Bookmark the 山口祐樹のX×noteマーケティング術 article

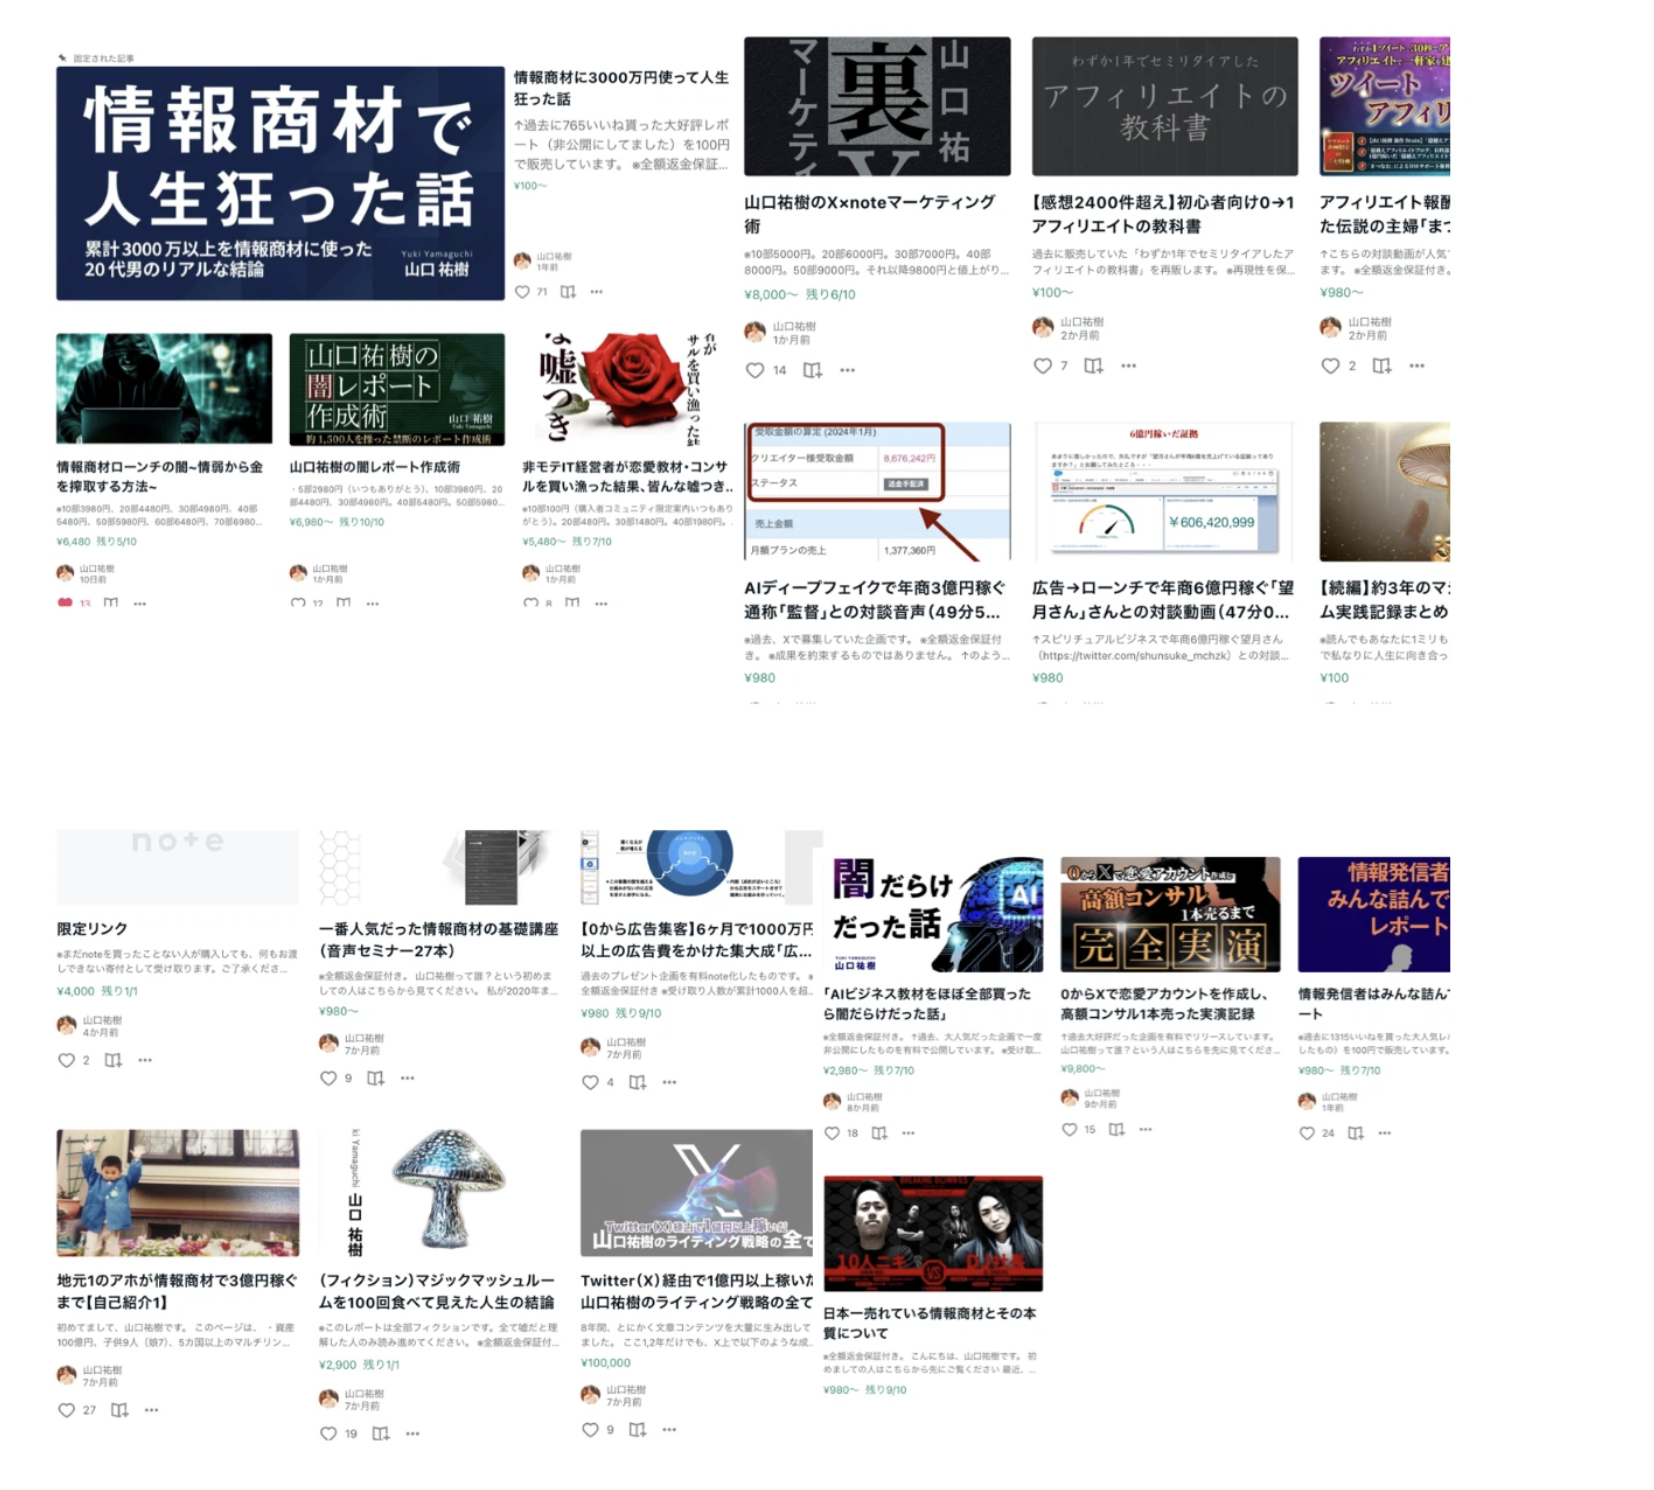pyautogui.click(x=812, y=370)
